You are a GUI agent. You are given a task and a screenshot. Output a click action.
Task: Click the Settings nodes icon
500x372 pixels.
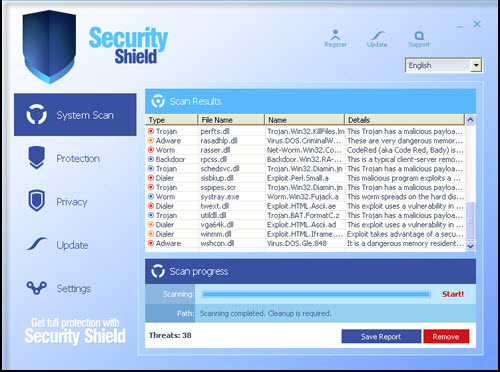coord(36,288)
